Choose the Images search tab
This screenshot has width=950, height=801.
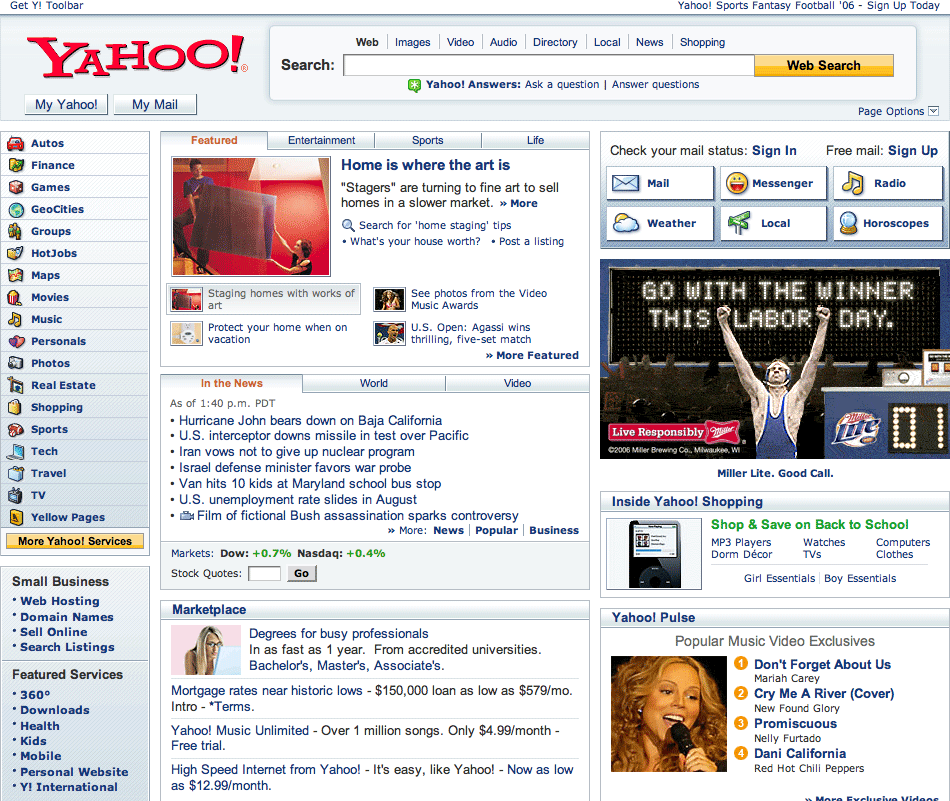(413, 42)
